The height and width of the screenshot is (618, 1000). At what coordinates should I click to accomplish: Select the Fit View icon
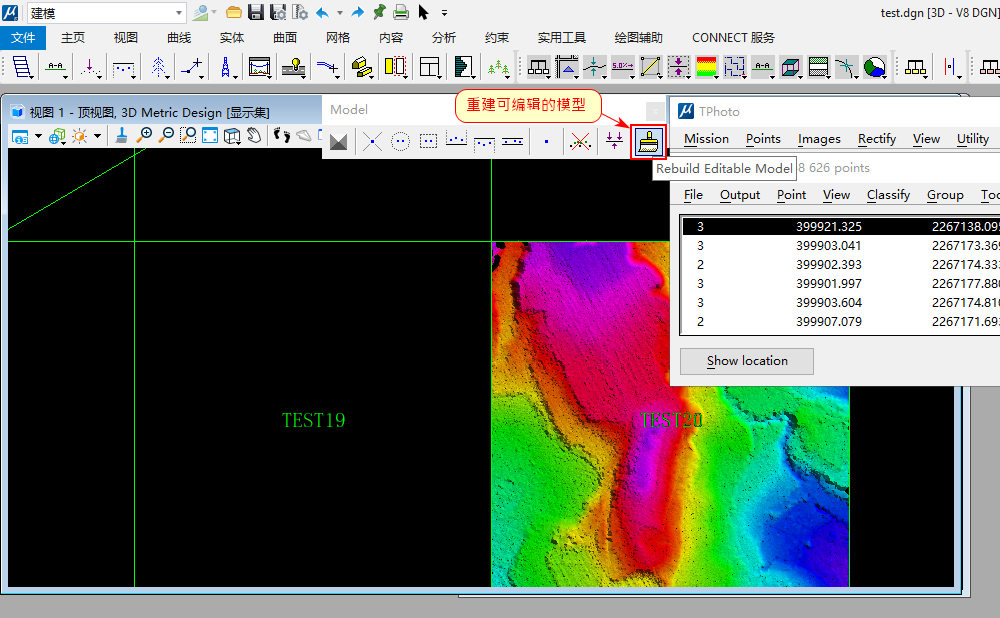point(210,135)
